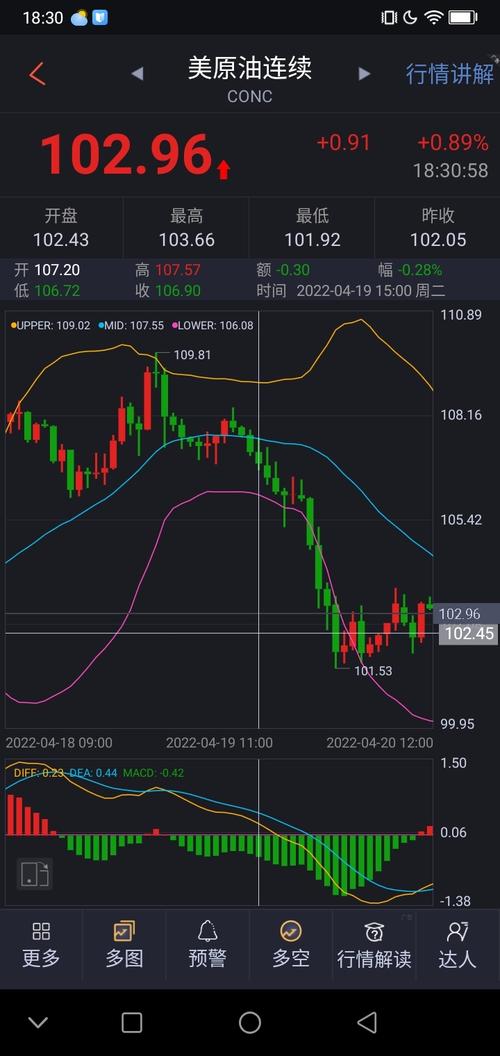This screenshot has width=500, height=1056.
Task: Open 多图 multi-chart view
Action: tap(124, 944)
